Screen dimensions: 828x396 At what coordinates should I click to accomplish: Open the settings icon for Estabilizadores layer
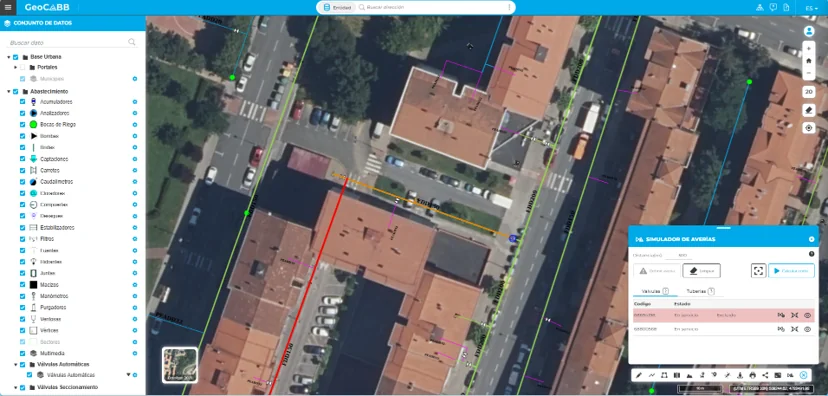click(135, 228)
